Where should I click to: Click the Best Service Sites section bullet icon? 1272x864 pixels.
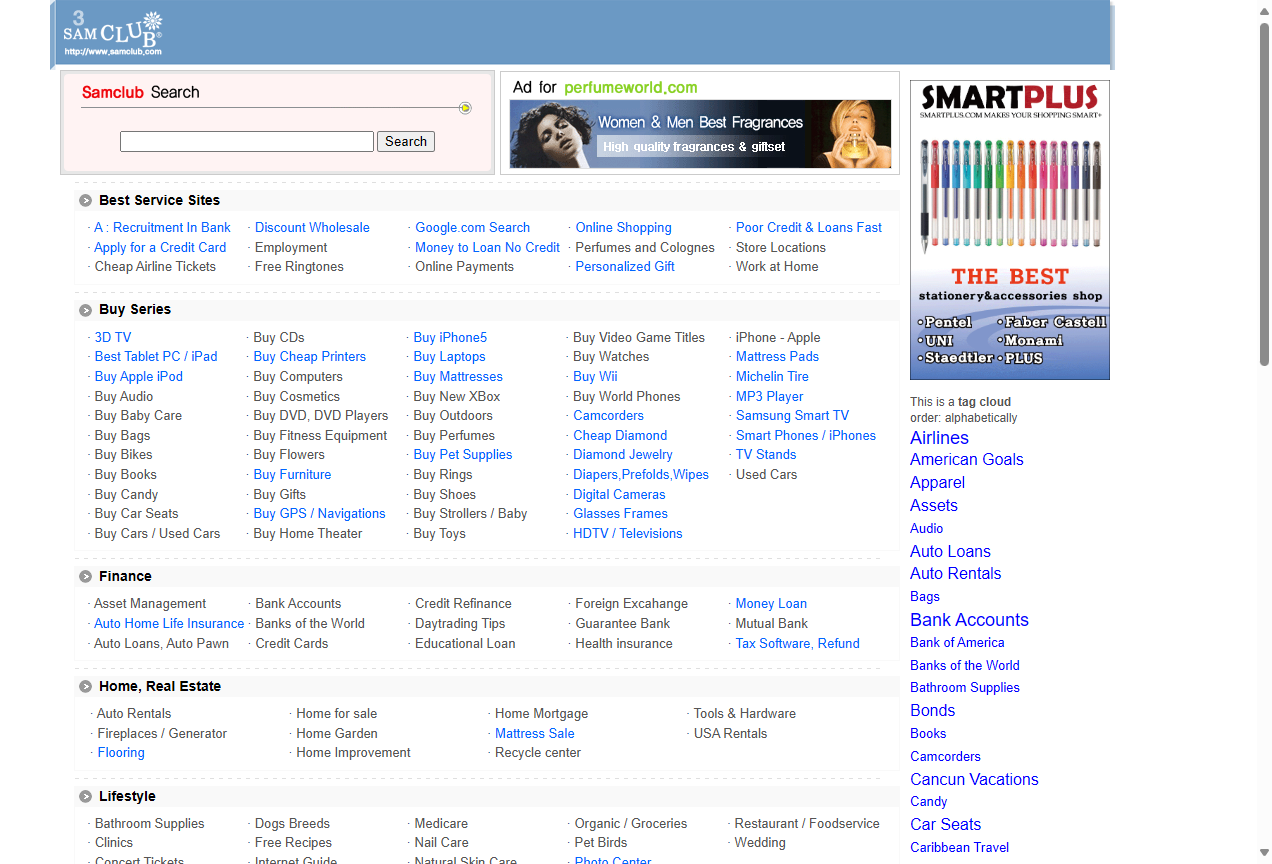(x=86, y=201)
